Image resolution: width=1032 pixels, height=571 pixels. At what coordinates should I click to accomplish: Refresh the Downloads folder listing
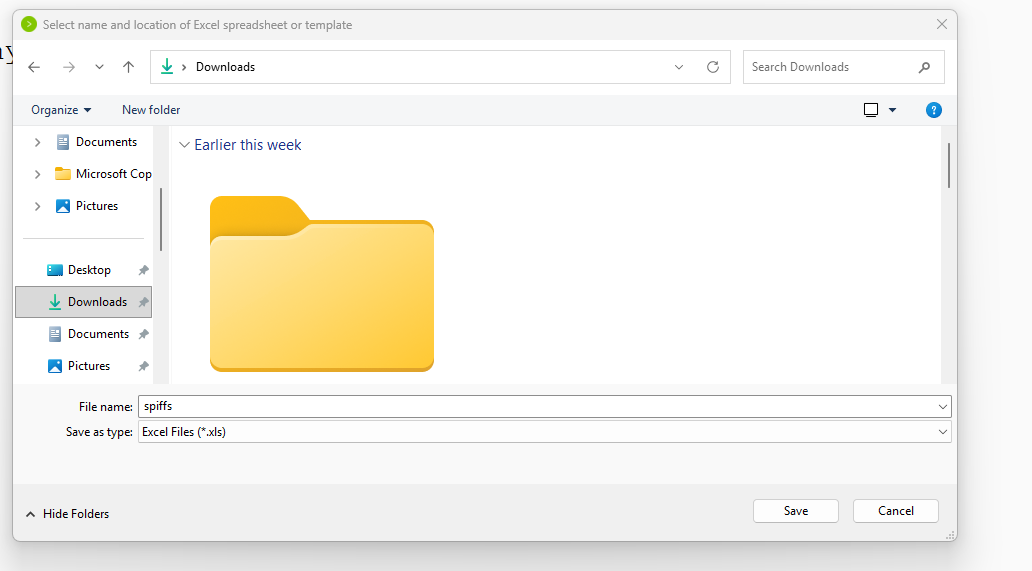[x=713, y=67]
